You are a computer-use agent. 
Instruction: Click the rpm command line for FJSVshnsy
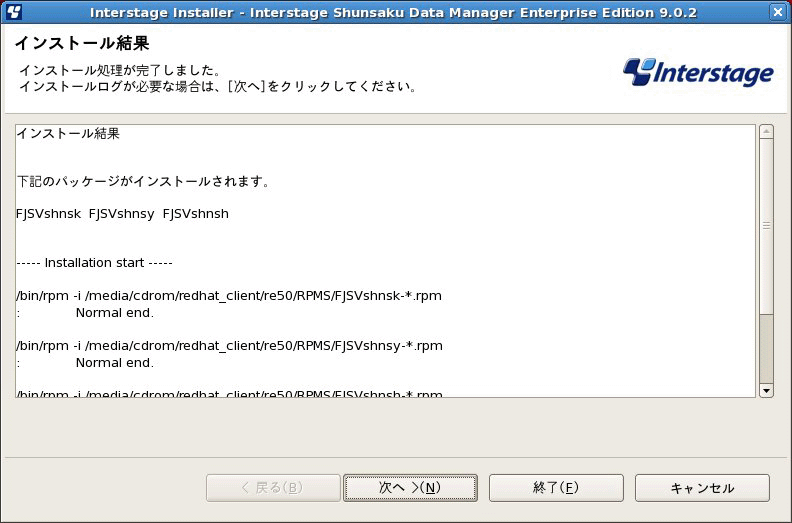click(229, 346)
